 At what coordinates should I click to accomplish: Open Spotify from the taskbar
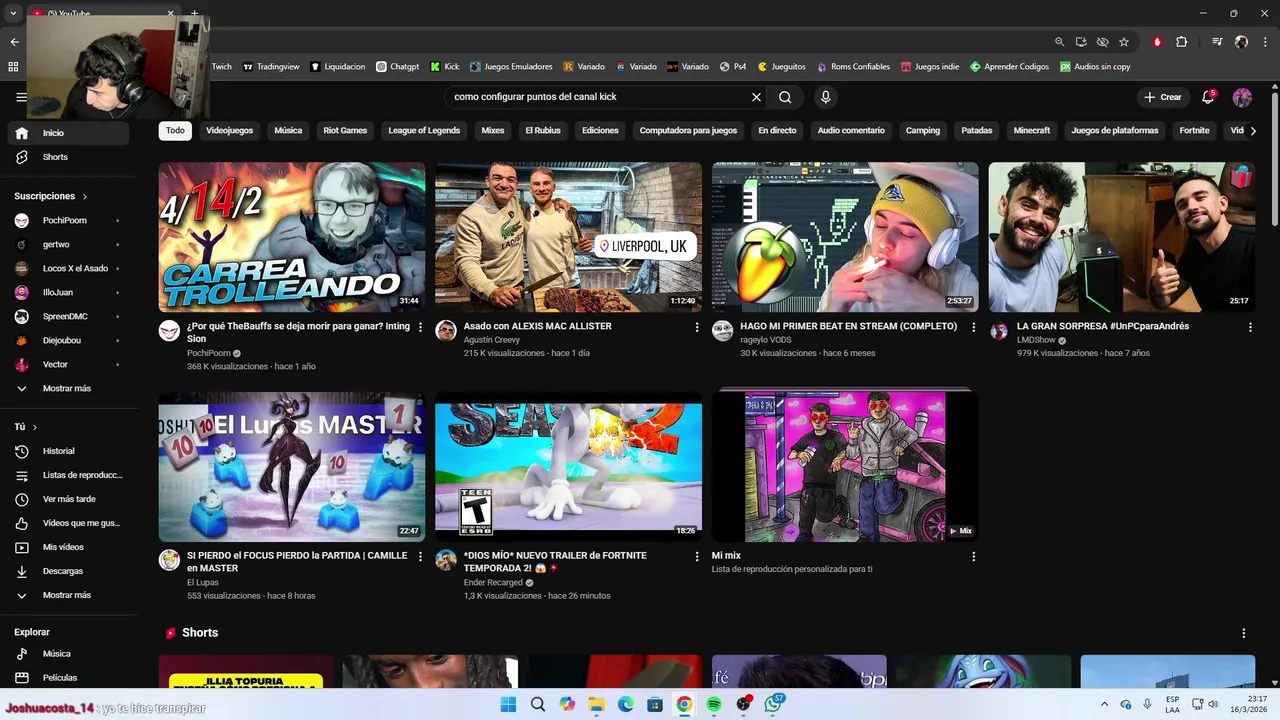pyautogui.click(x=714, y=704)
